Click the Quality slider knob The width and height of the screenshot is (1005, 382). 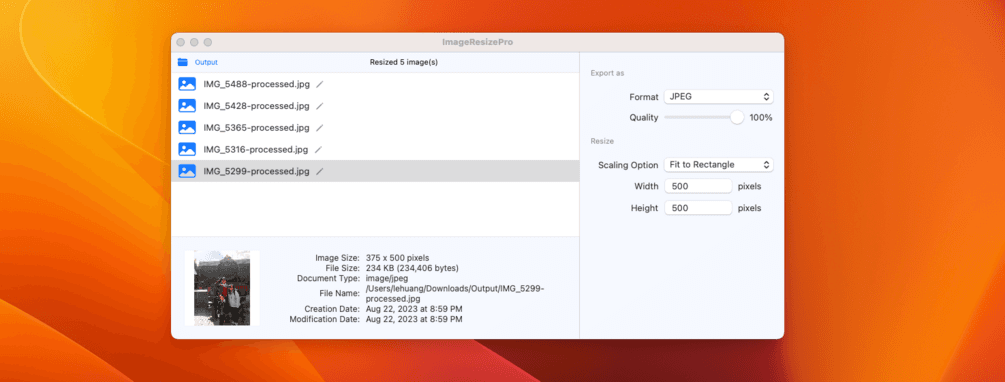[x=737, y=117]
